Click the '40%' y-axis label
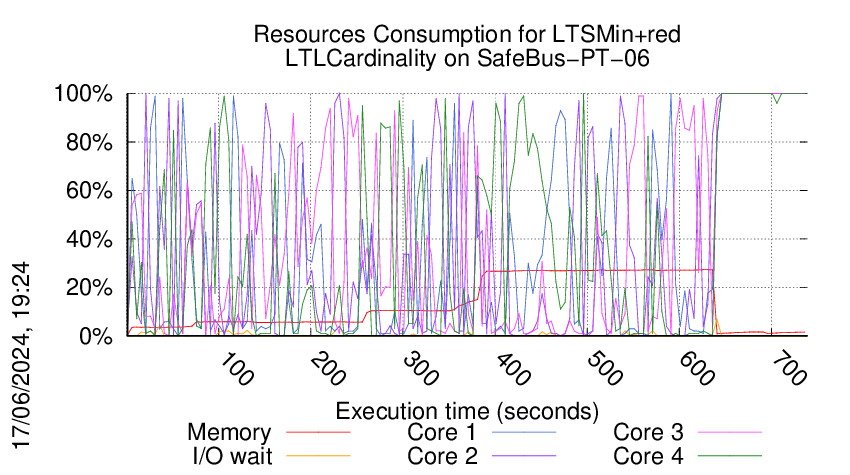This screenshot has height=475, width=850. pyautogui.click(x=89, y=239)
